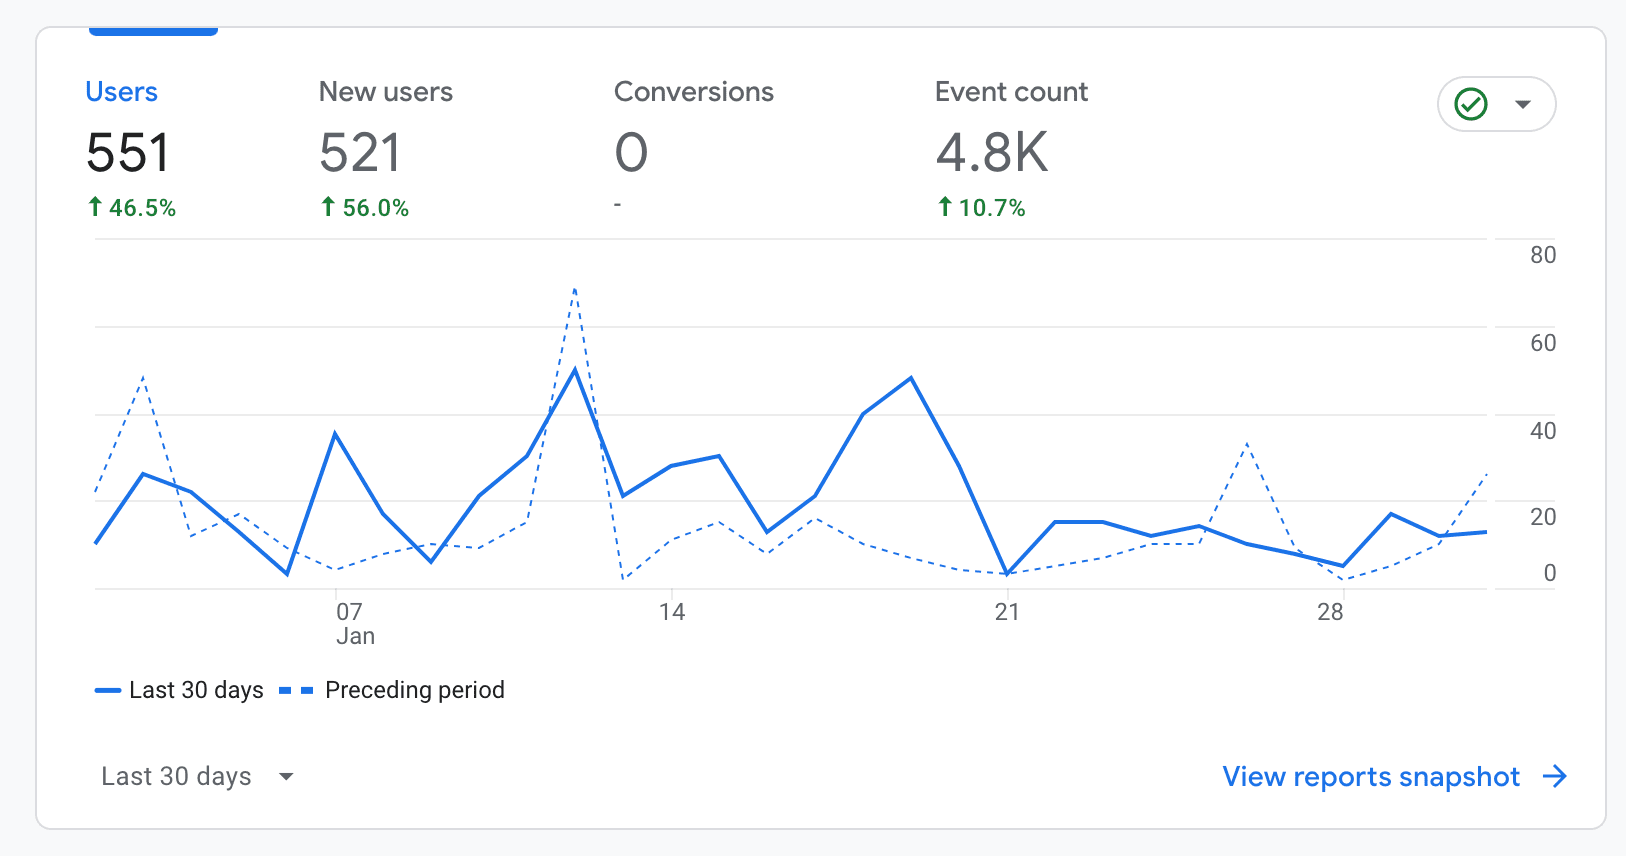Image resolution: width=1626 pixels, height=856 pixels.
Task: Click the 4.8K Event count value
Action: (991, 153)
